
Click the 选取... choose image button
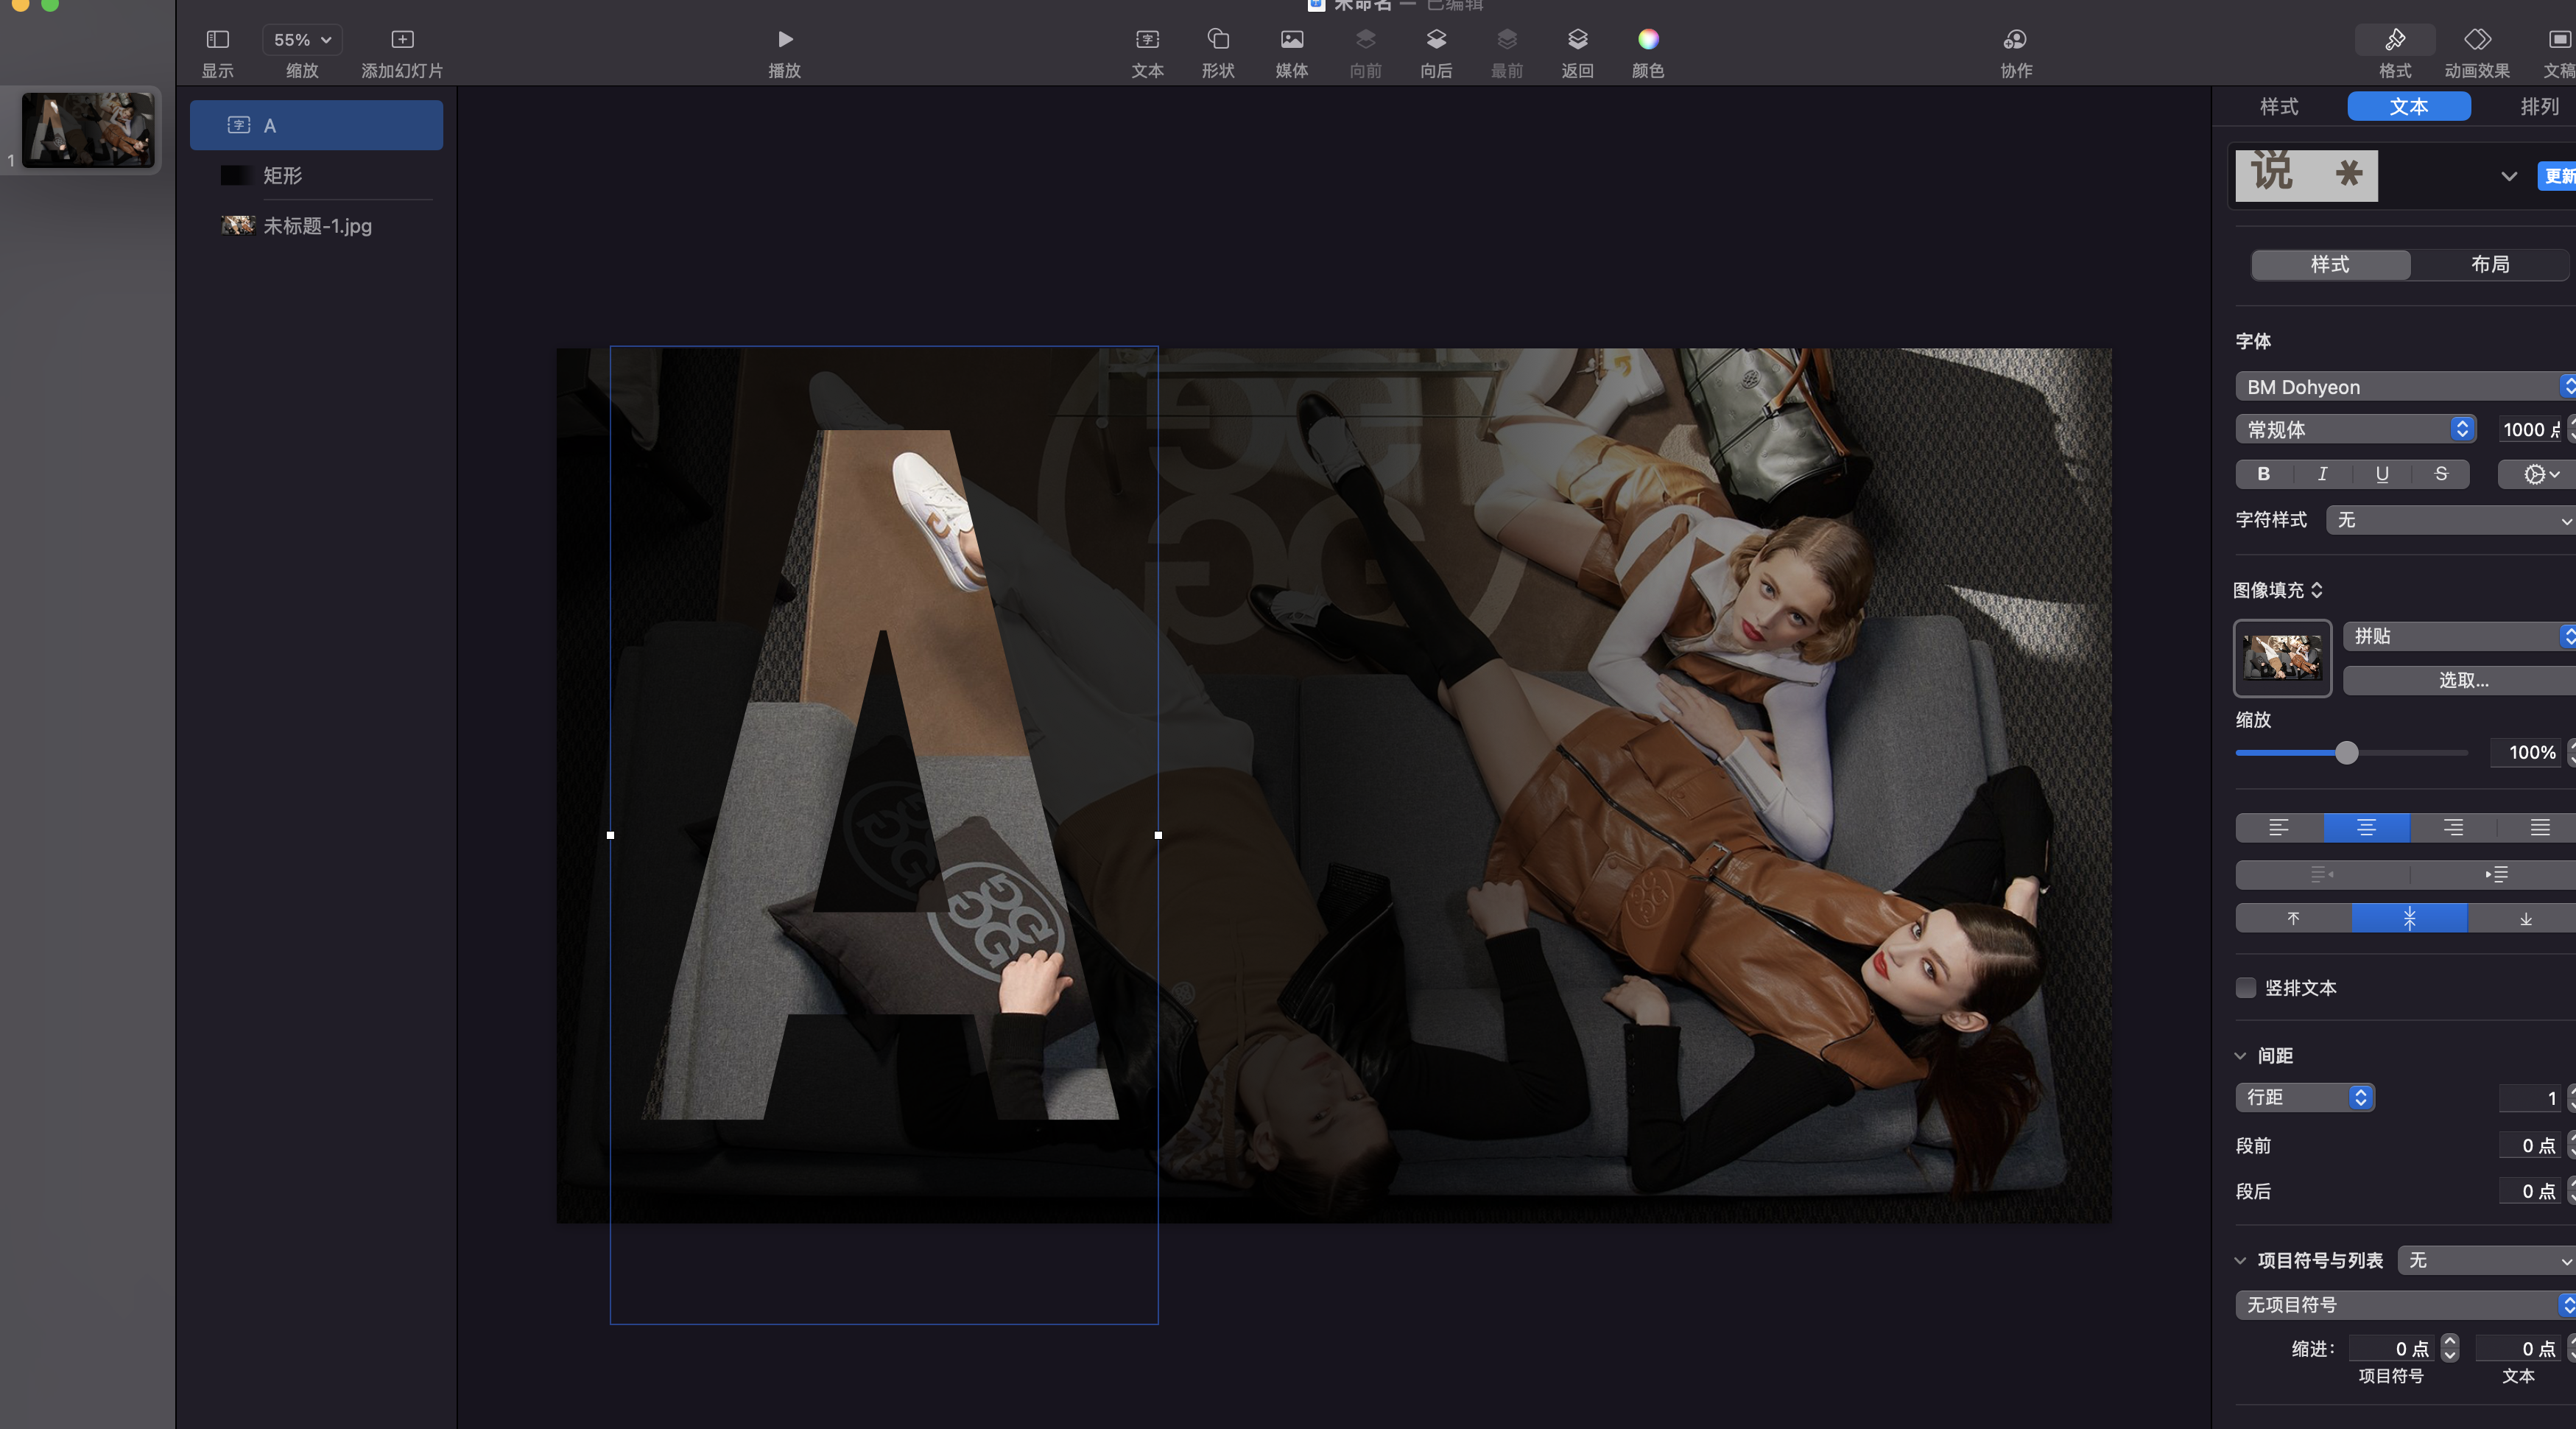2463,681
